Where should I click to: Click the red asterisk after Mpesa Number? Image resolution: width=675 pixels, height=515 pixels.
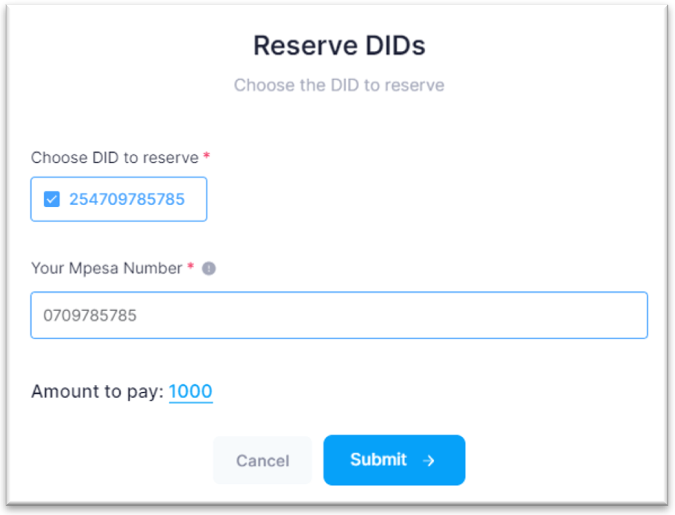[x=190, y=268]
